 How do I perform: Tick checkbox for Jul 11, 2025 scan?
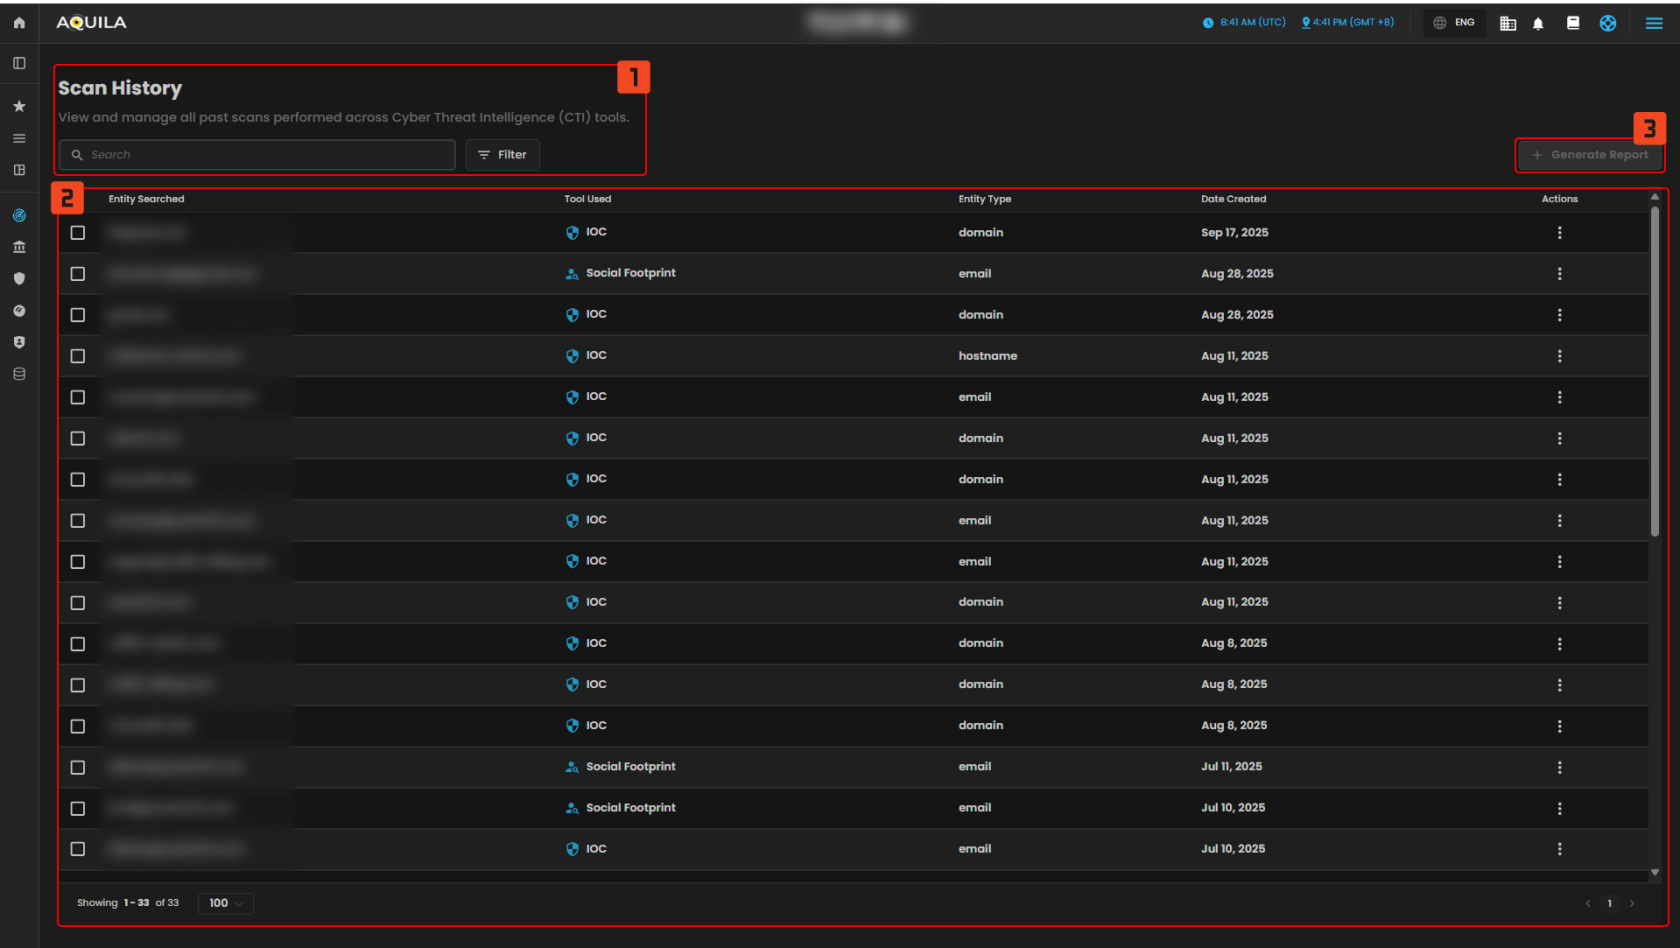click(x=78, y=767)
